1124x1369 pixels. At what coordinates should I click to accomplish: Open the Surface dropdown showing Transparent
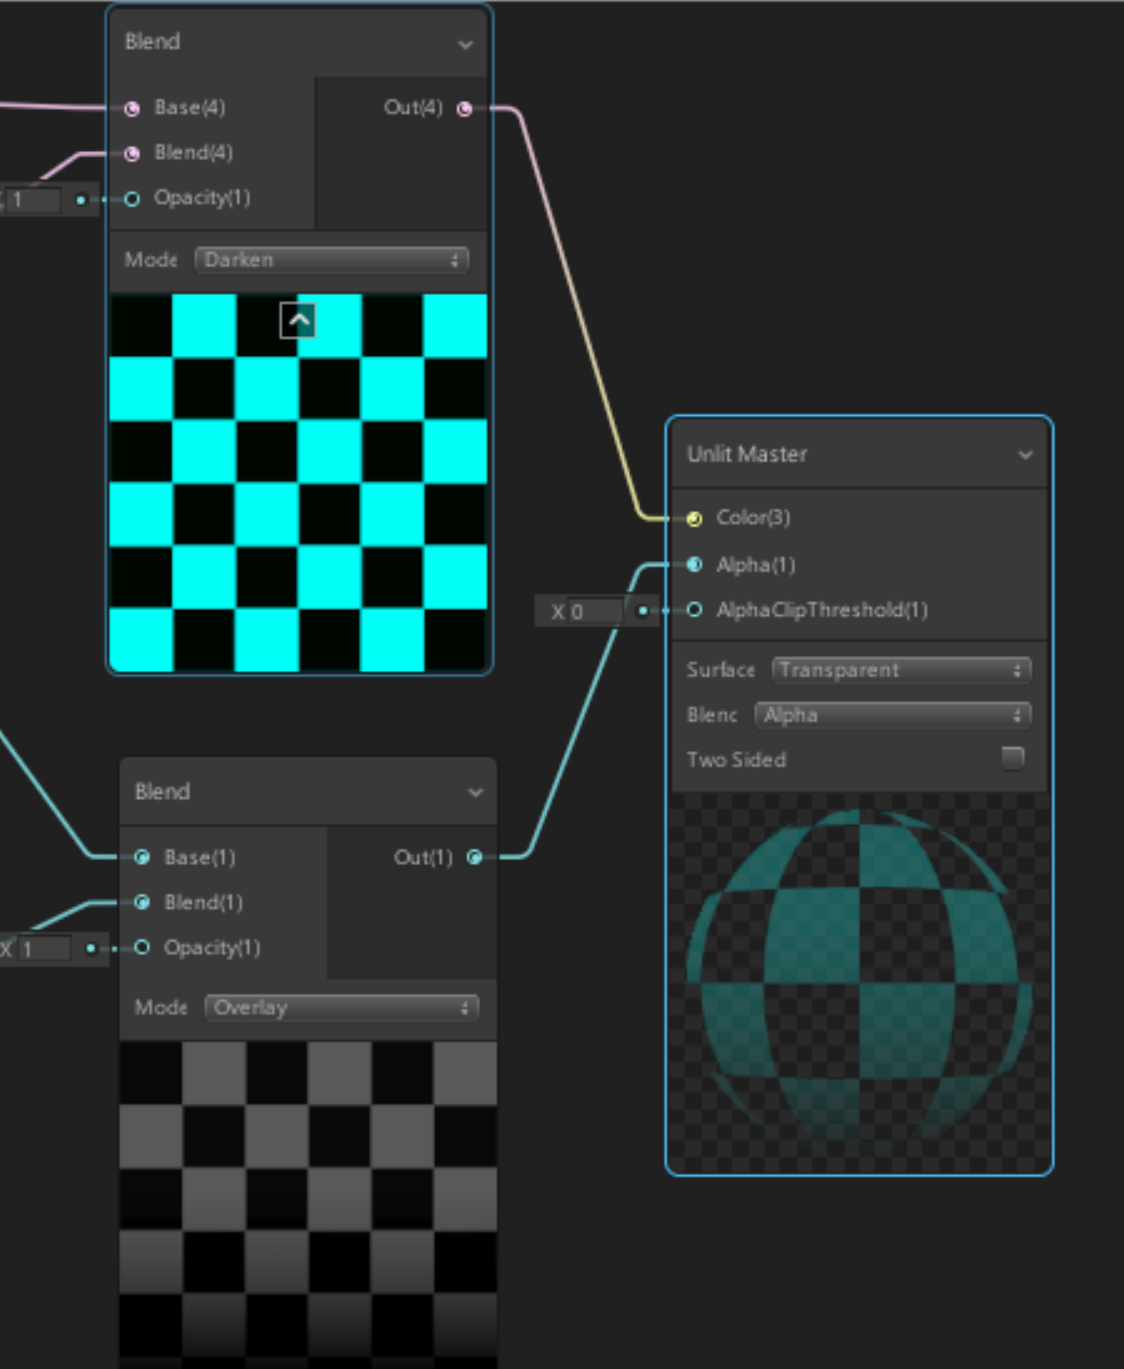click(900, 670)
